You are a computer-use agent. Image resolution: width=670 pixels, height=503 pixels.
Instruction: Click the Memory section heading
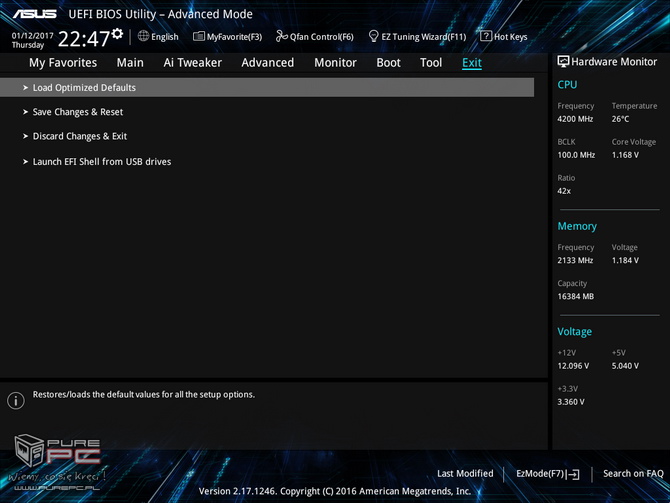(577, 226)
